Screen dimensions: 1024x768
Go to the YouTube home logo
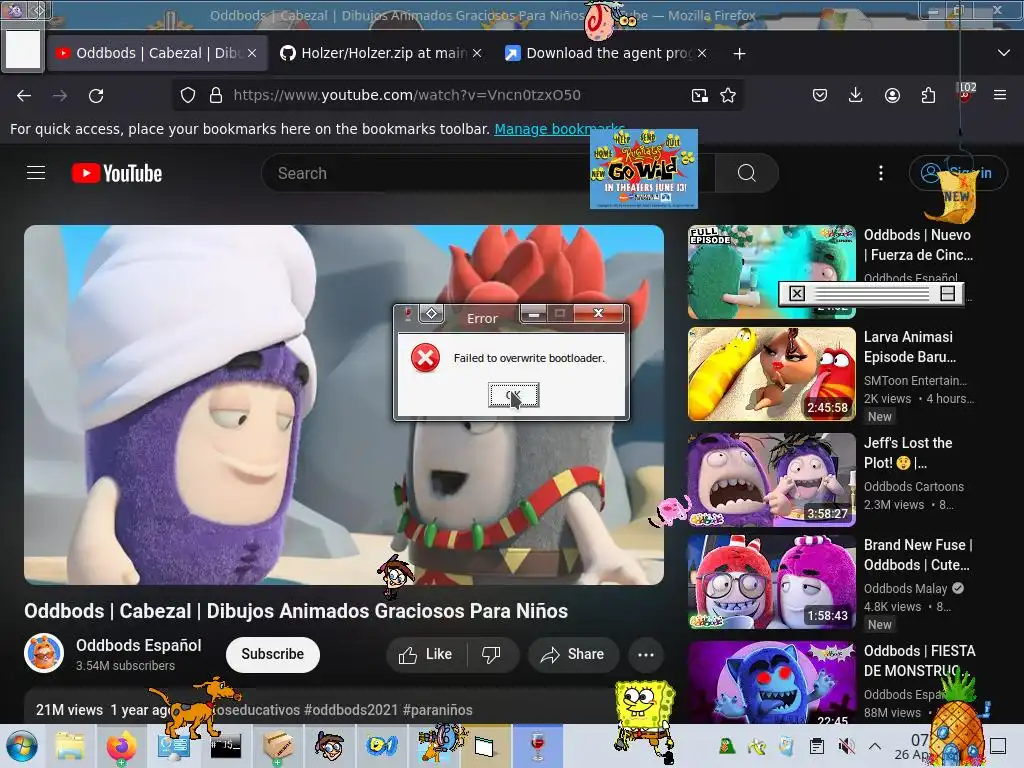pyautogui.click(x=117, y=173)
